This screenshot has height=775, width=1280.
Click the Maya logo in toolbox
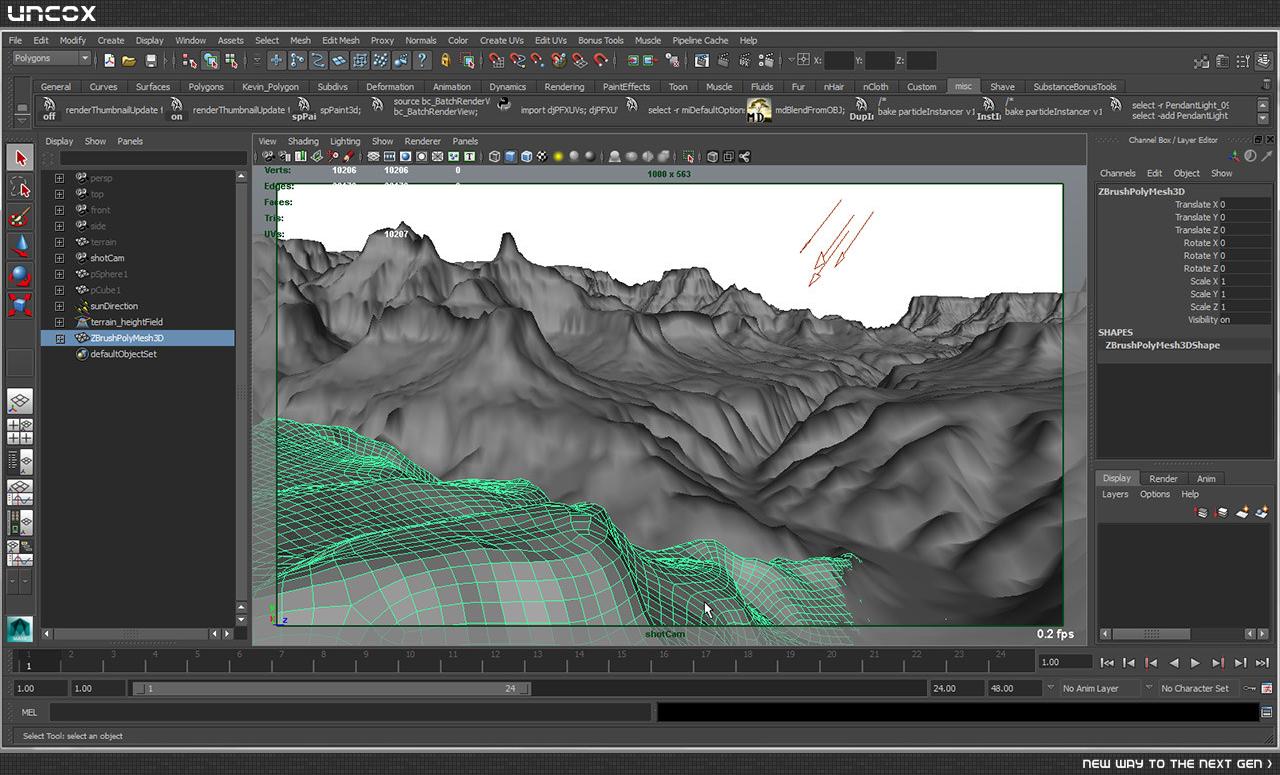click(x=20, y=629)
